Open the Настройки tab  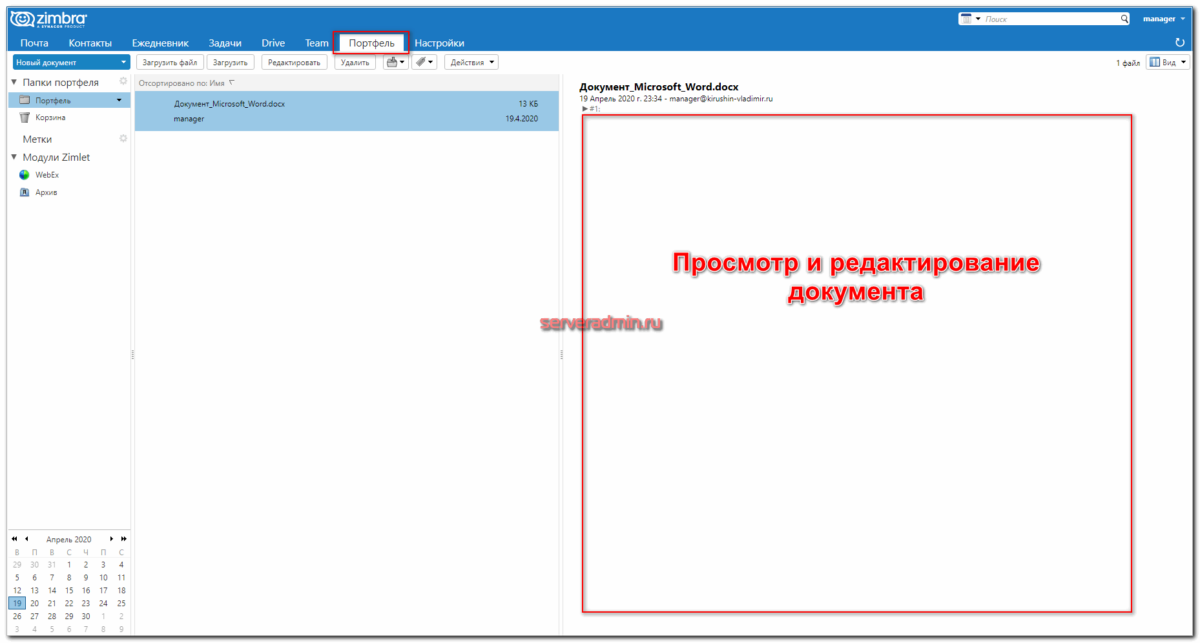[x=439, y=43]
